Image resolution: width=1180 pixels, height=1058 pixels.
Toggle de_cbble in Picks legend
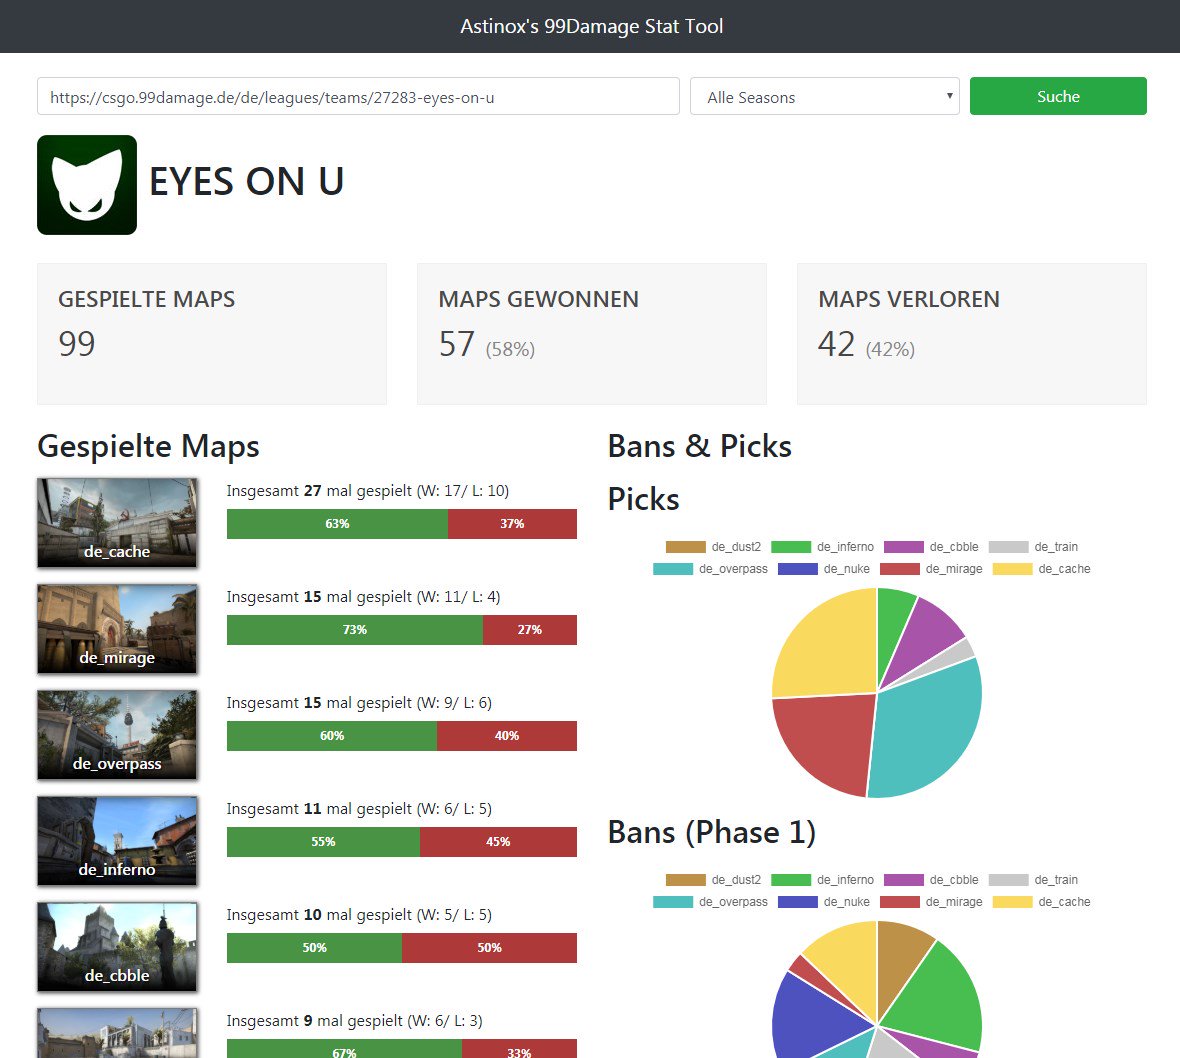point(932,547)
